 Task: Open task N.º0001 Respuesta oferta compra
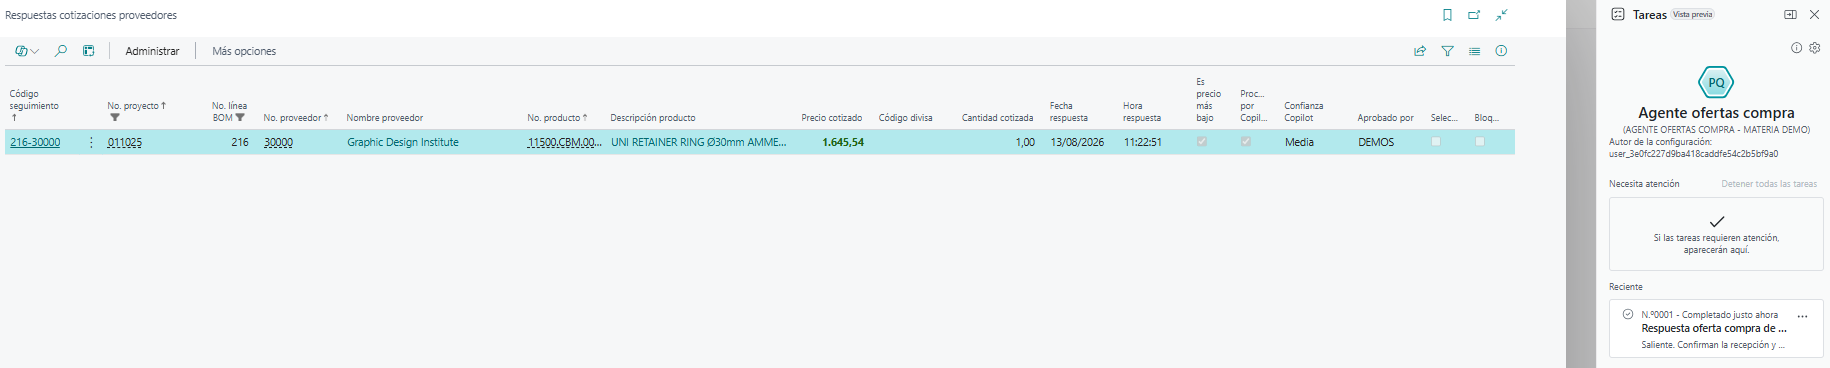(1716, 329)
